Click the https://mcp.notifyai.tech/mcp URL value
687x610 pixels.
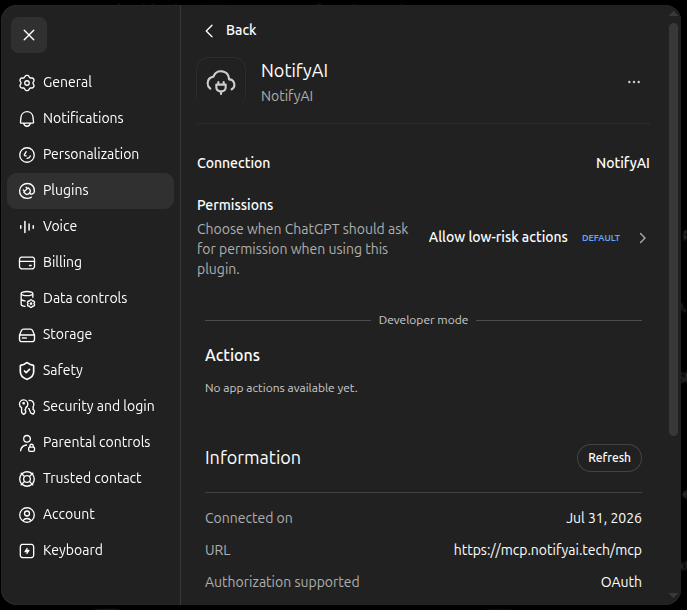(x=547, y=550)
